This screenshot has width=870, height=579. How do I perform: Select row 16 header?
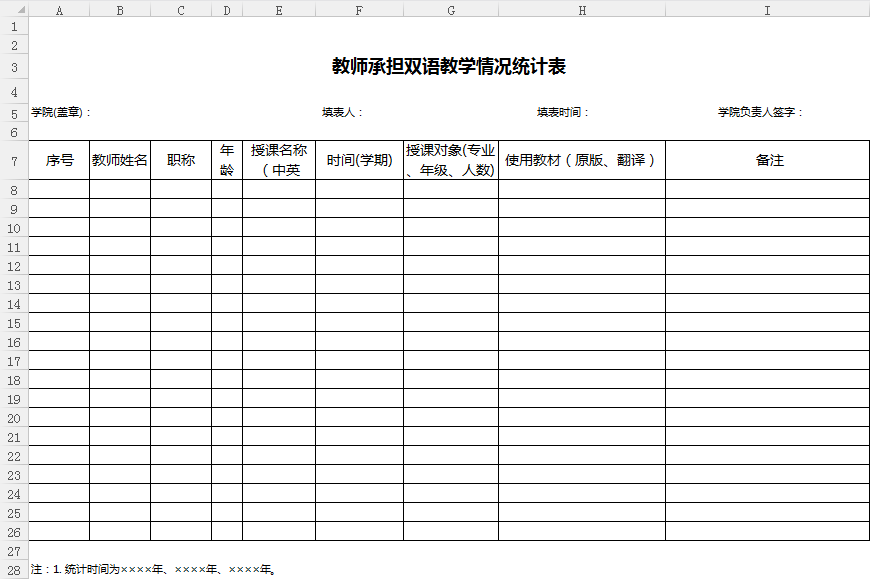point(14,342)
